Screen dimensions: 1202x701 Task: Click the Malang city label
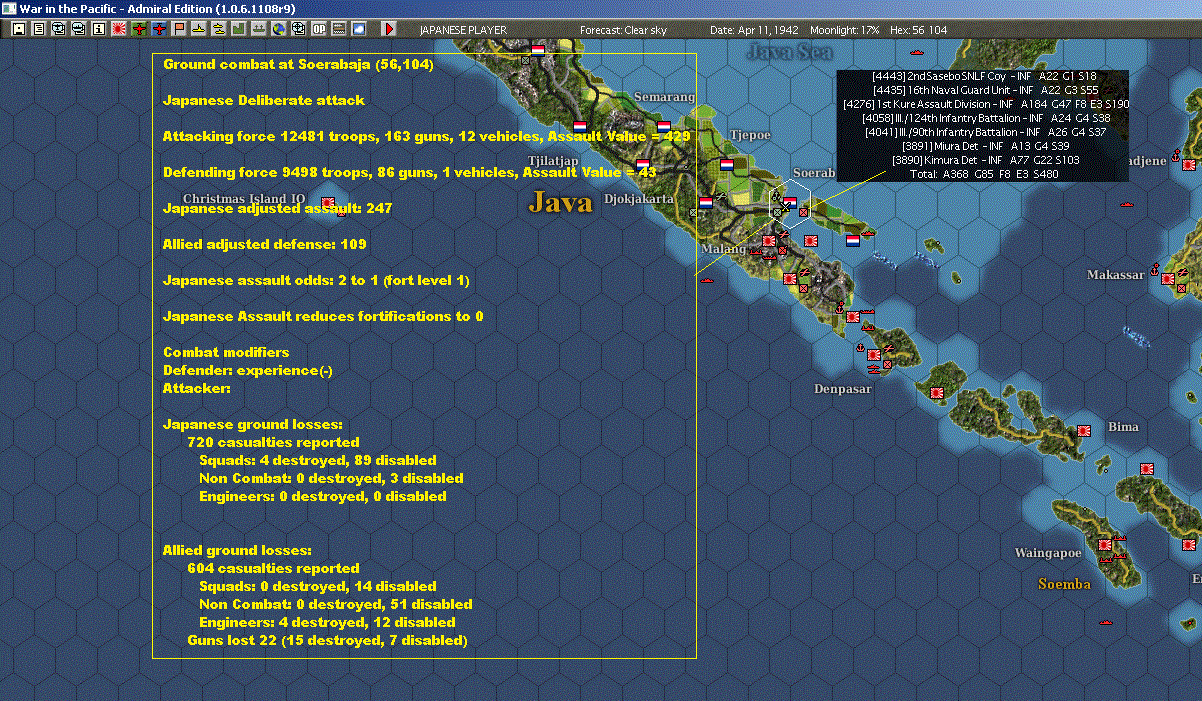(723, 249)
